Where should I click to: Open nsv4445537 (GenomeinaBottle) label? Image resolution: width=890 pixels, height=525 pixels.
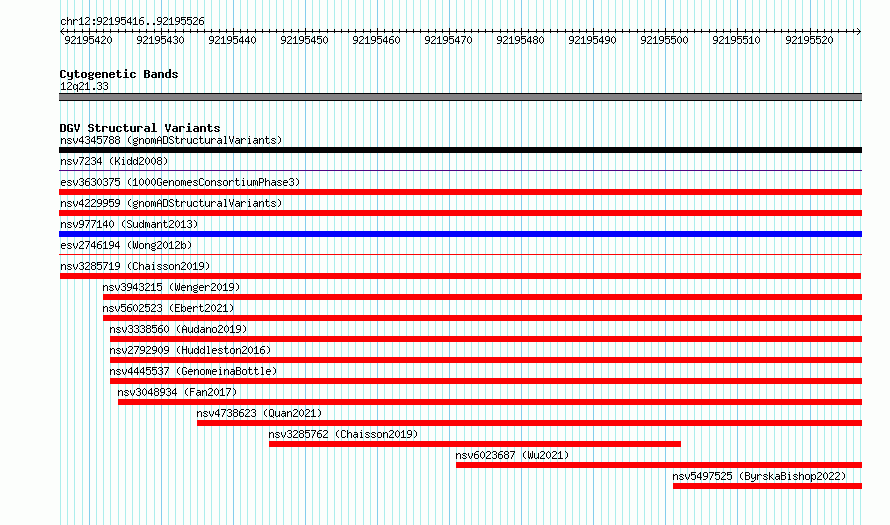click(x=193, y=371)
